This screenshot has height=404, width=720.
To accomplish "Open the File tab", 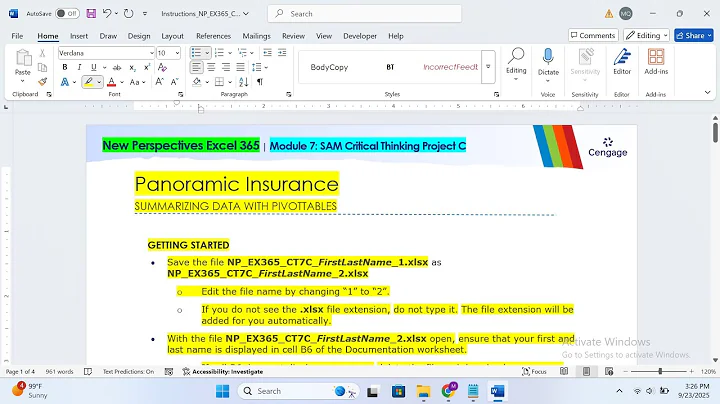I will tap(17, 36).
